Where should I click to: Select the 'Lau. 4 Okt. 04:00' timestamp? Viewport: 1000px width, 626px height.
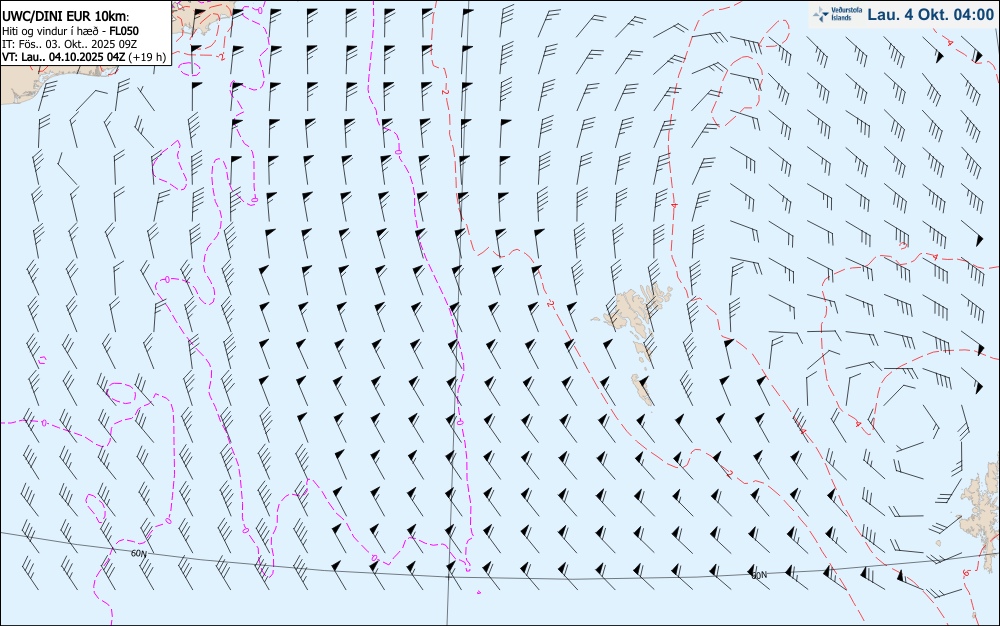click(930, 15)
